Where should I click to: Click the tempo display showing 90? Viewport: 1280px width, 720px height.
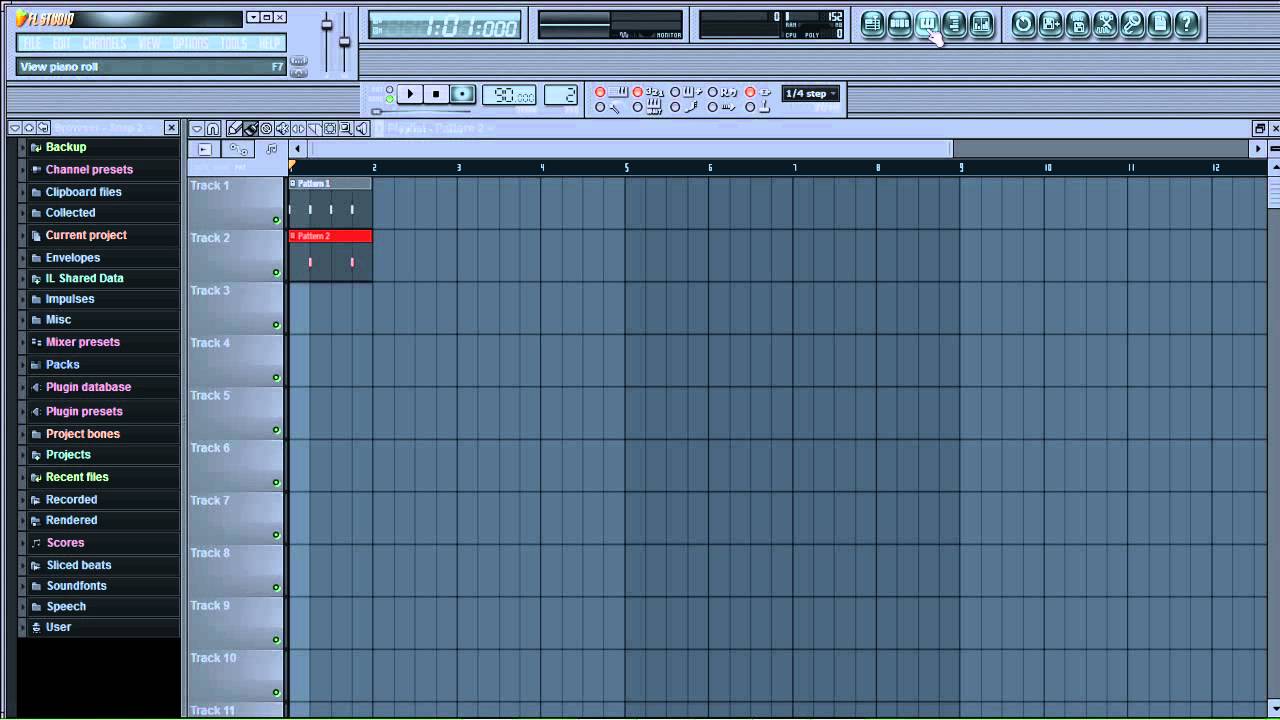[508, 95]
